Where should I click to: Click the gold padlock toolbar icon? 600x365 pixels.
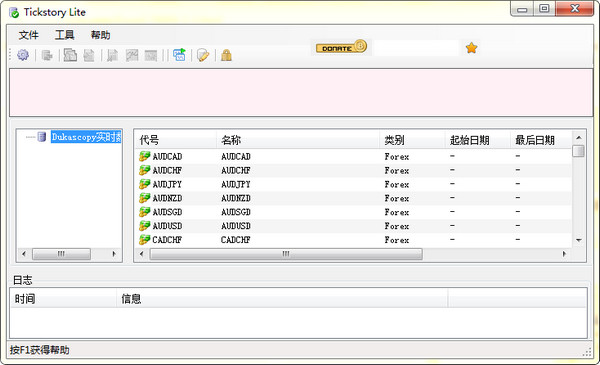coord(227,55)
